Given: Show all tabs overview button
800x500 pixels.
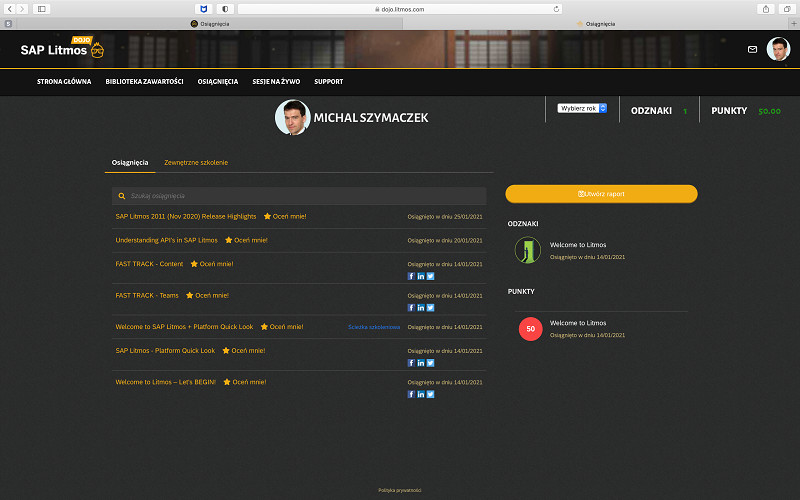Looking at the screenshot, I should pos(787,9).
